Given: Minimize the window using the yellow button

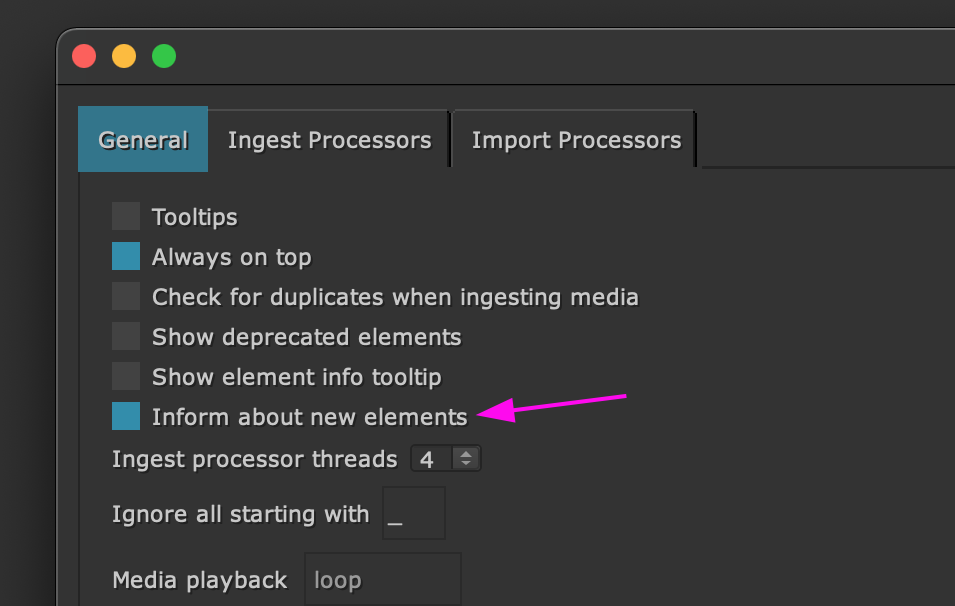Looking at the screenshot, I should tap(124, 56).
